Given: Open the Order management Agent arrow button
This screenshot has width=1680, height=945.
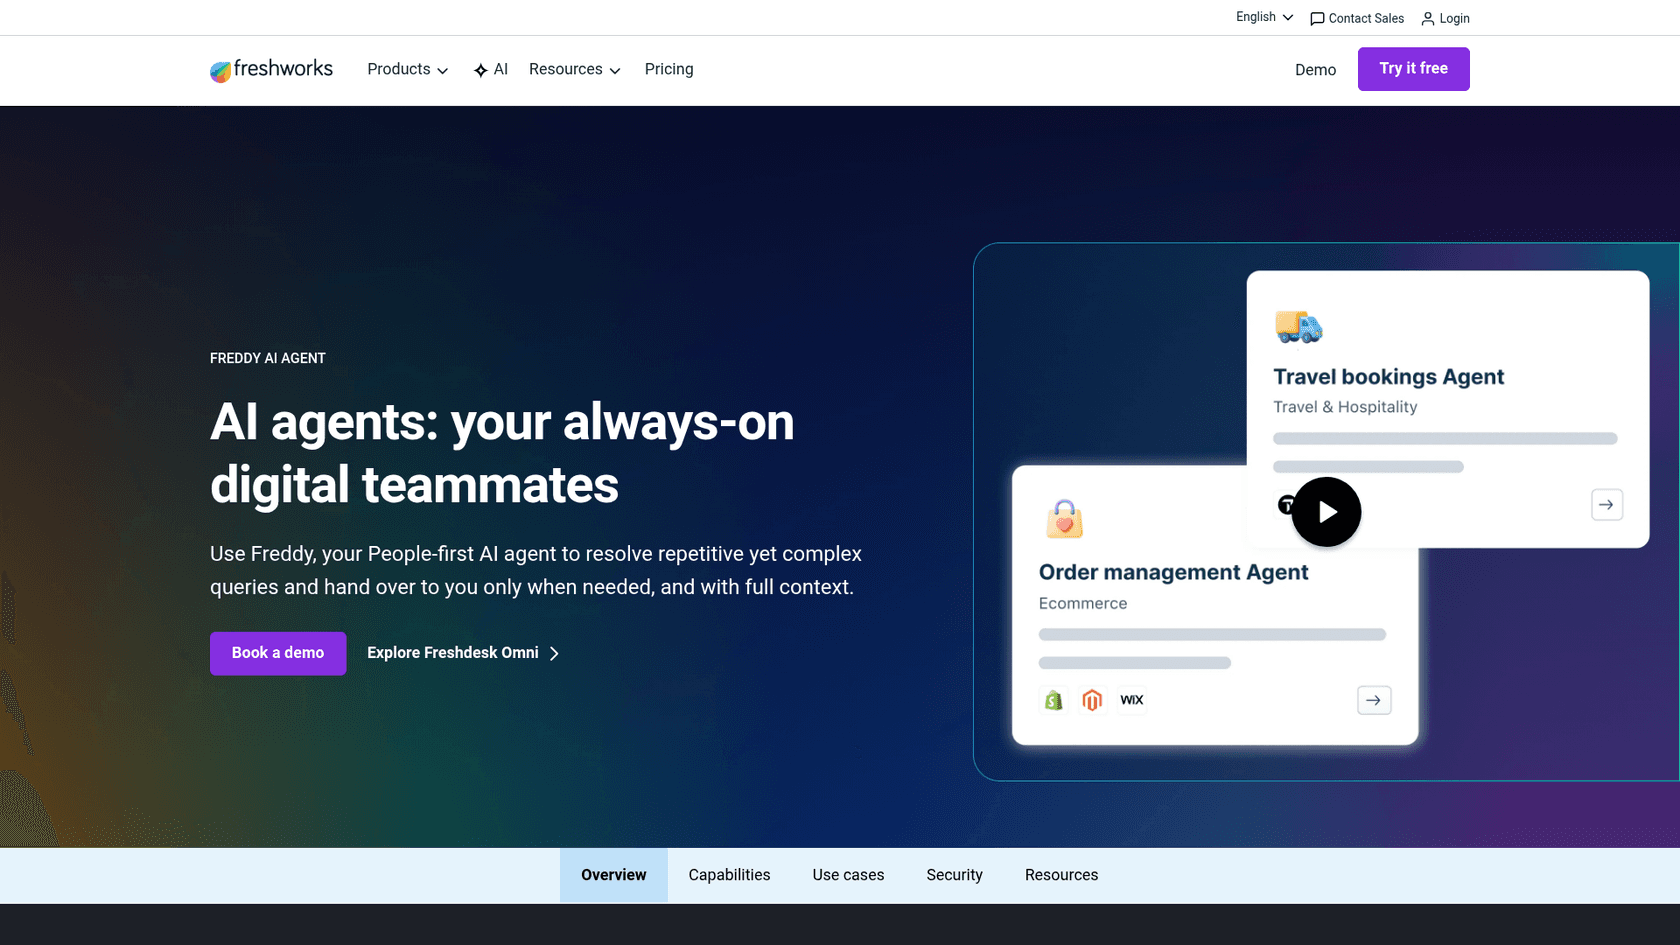Looking at the screenshot, I should coord(1374,700).
